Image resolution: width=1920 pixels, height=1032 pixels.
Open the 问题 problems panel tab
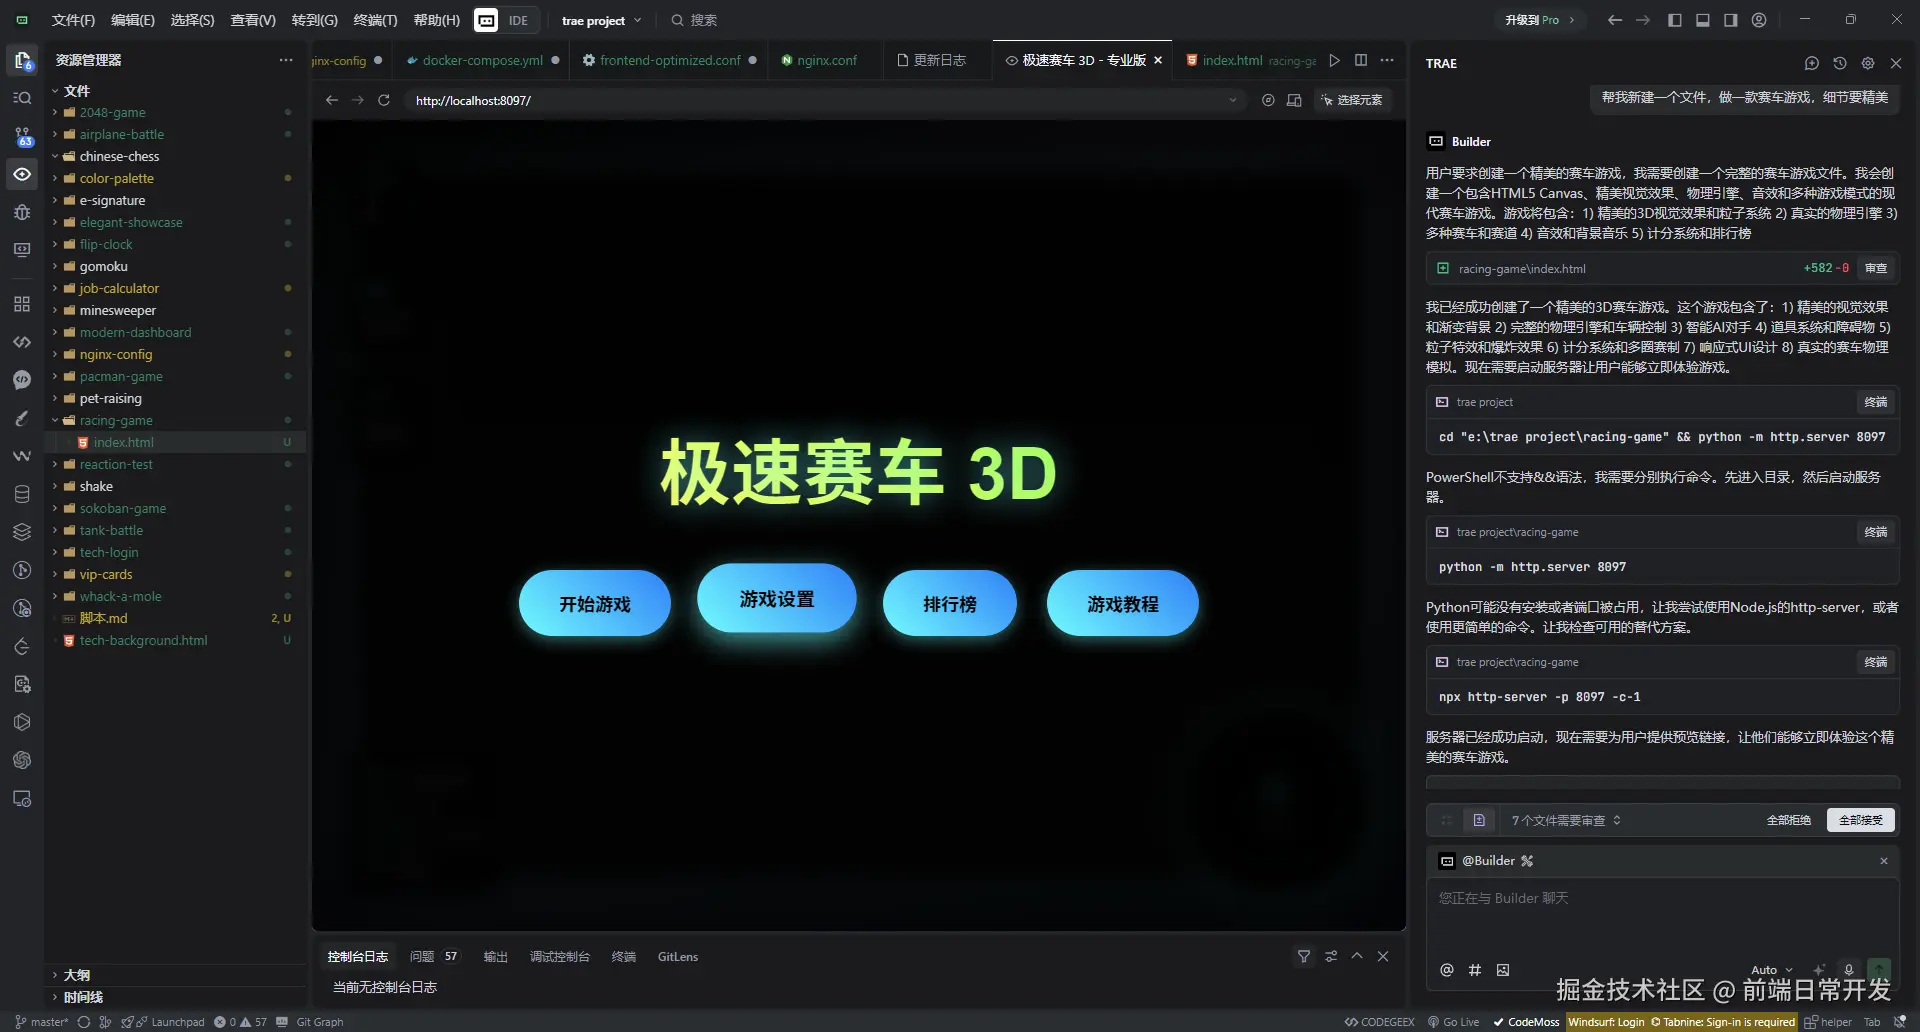click(x=434, y=957)
